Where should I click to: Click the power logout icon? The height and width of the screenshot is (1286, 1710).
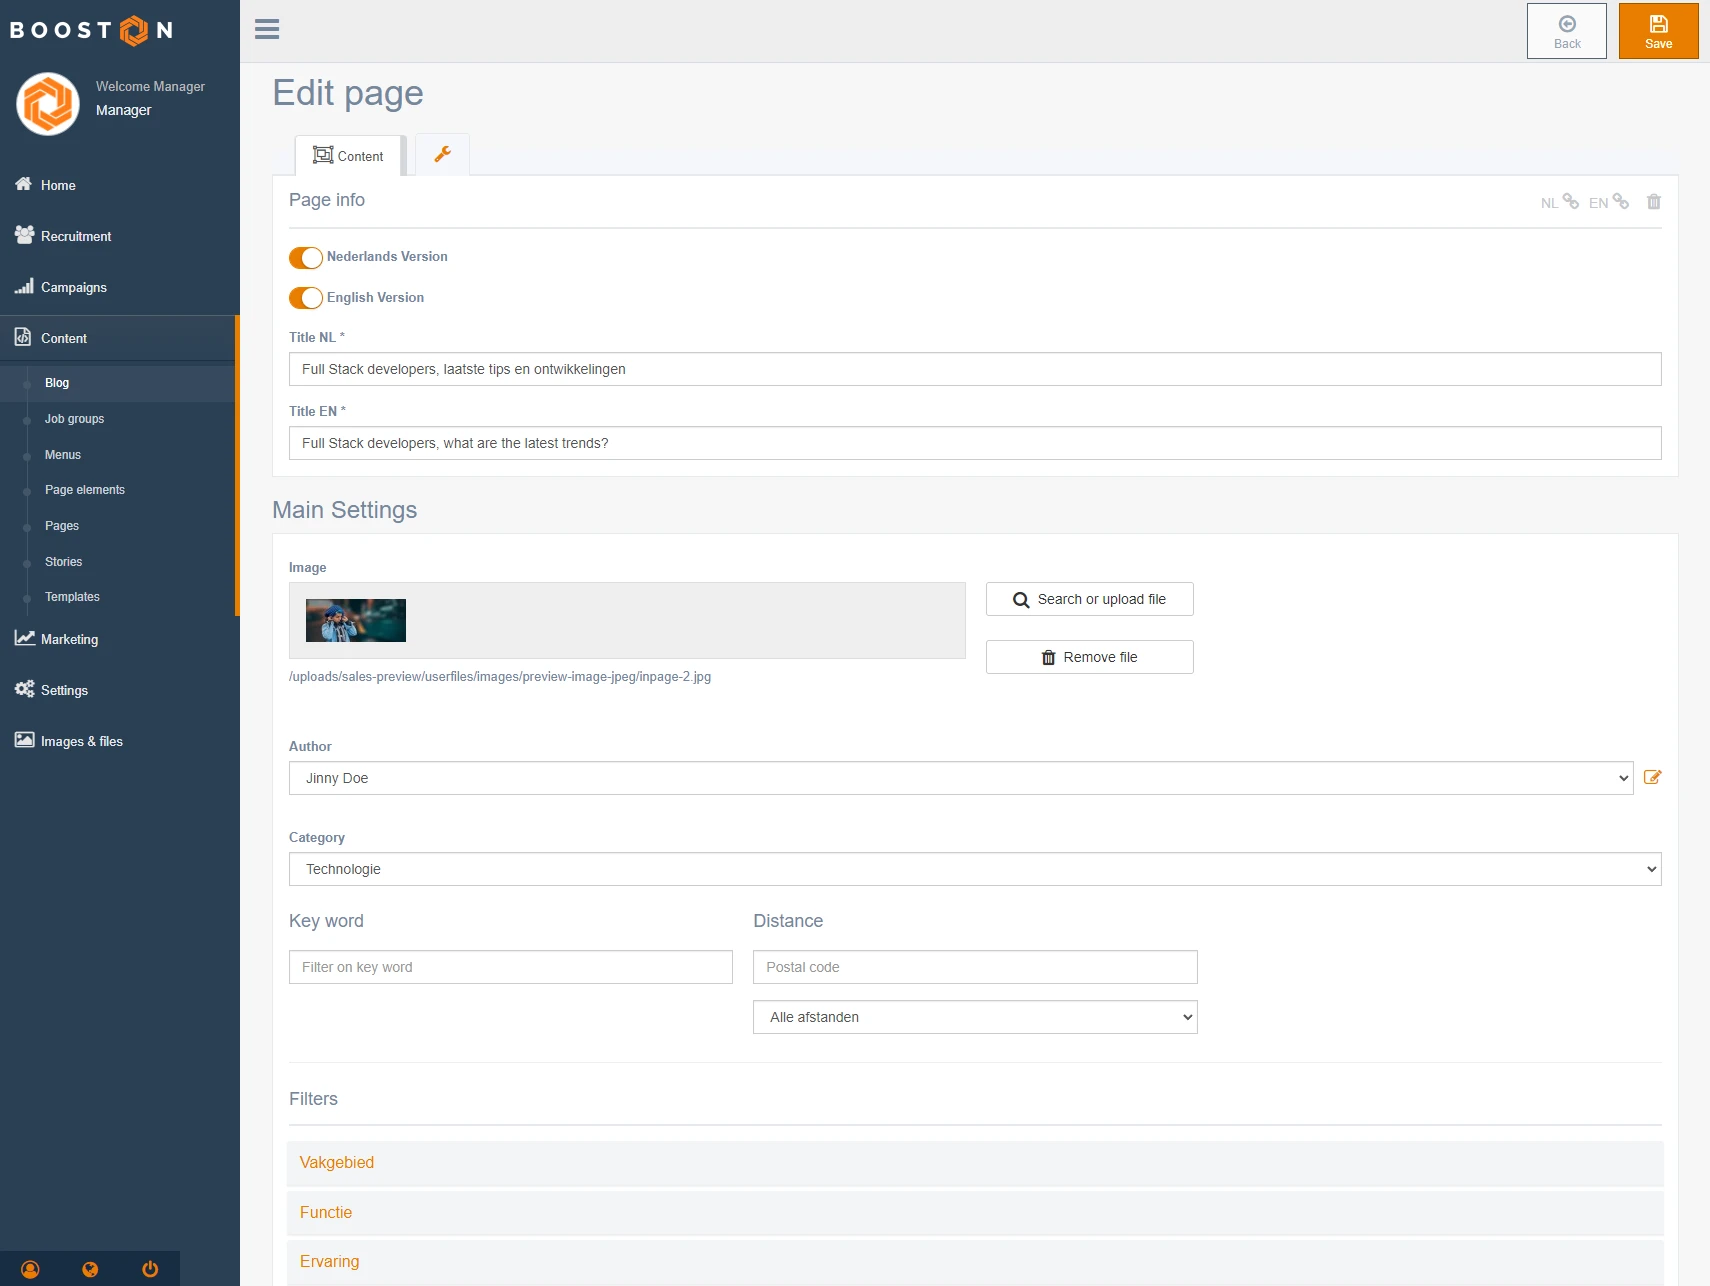tap(150, 1269)
